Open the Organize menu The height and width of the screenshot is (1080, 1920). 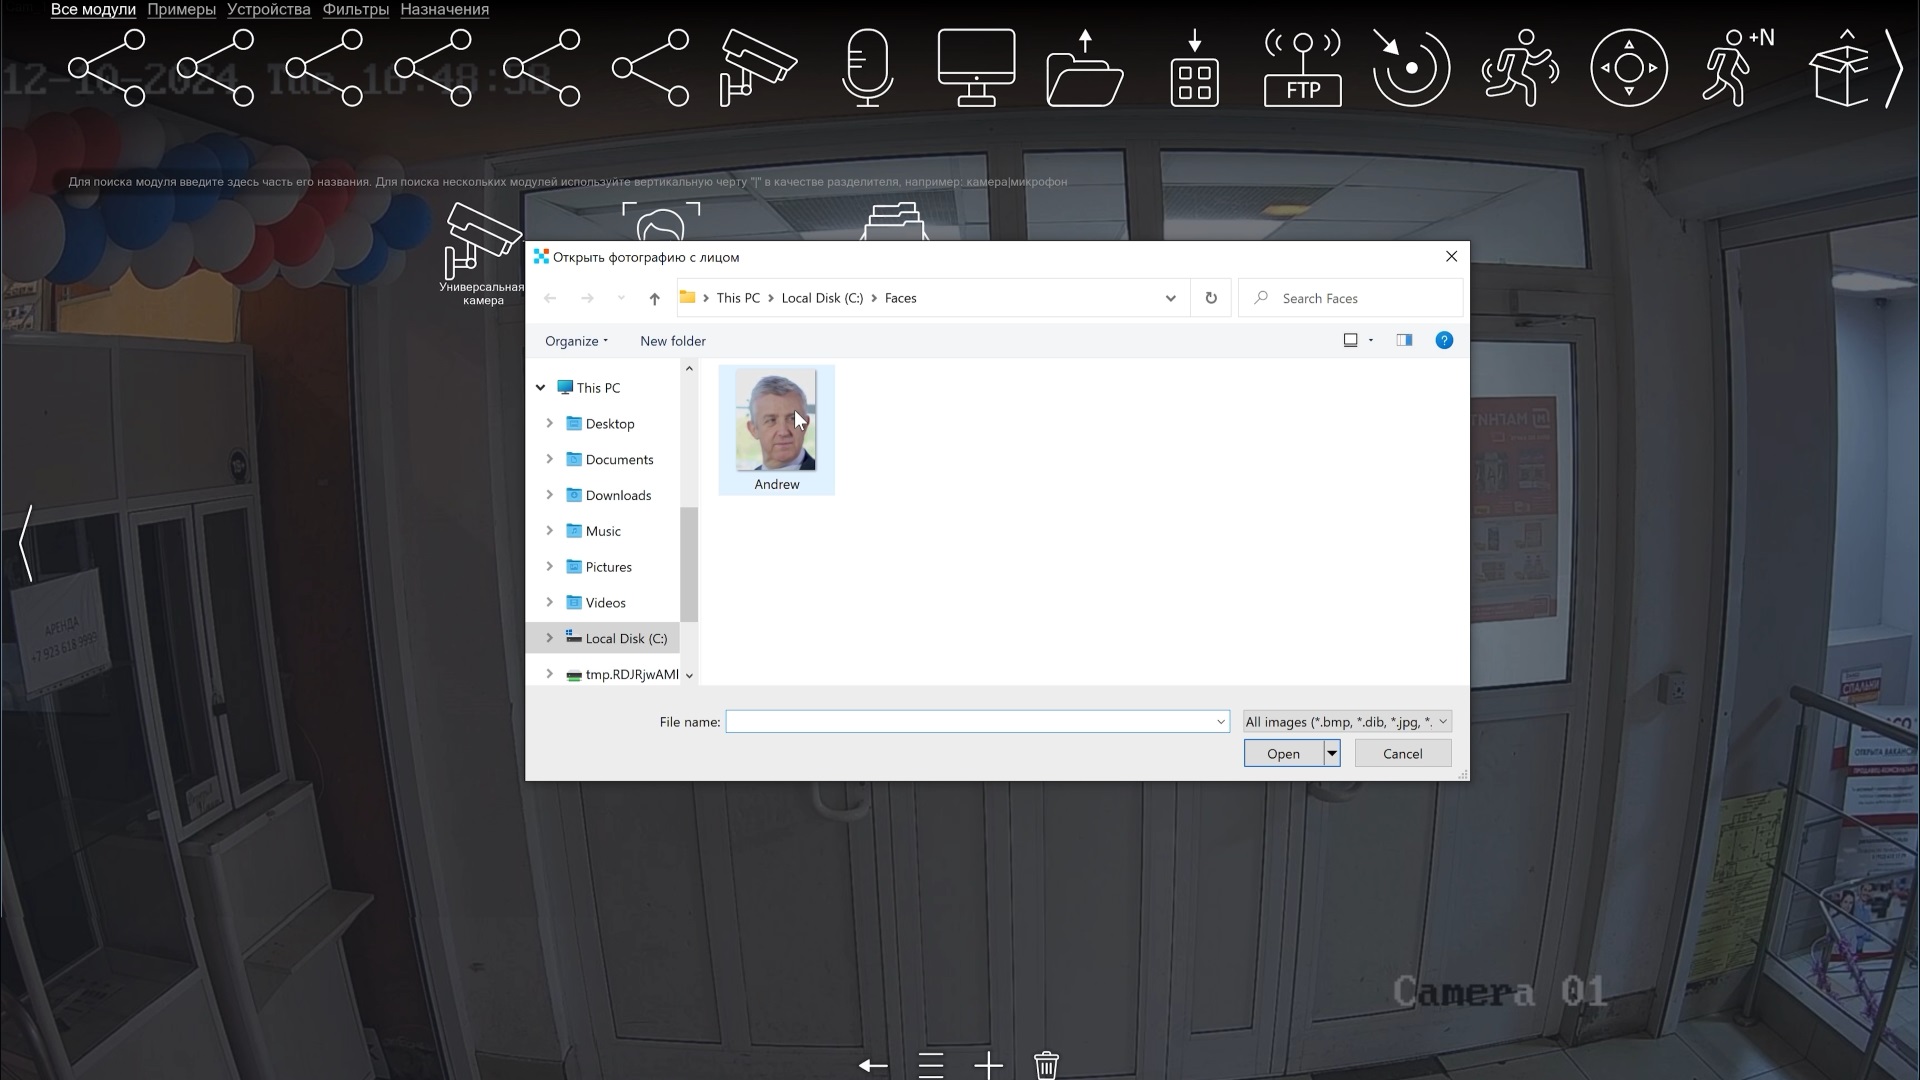pos(576,341)
